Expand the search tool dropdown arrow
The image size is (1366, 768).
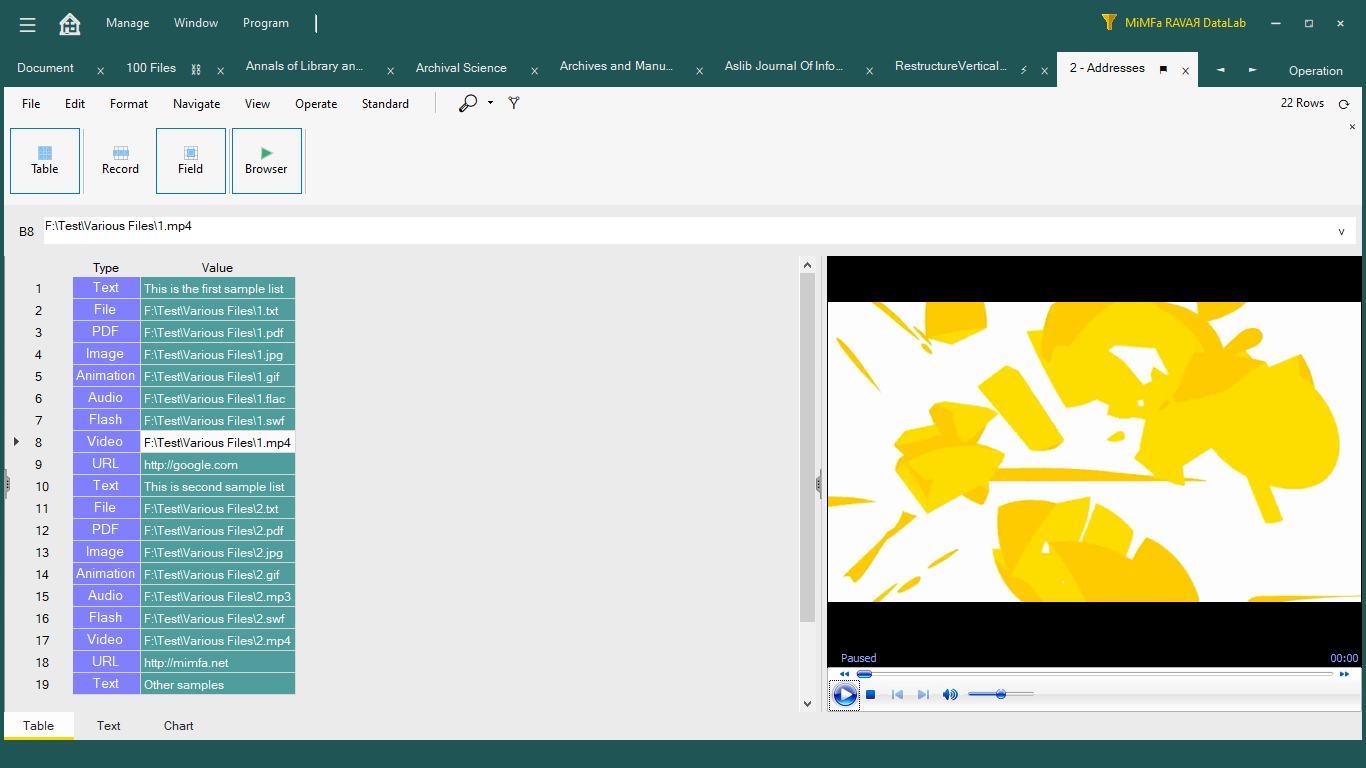pos(490,103)
